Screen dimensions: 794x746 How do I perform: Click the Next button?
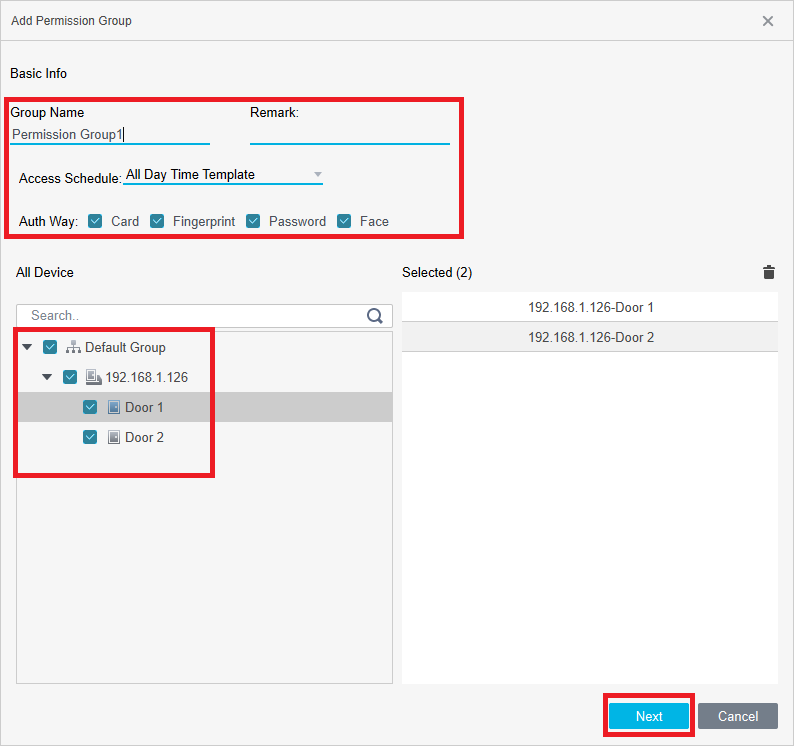click(x=649, y=716)
